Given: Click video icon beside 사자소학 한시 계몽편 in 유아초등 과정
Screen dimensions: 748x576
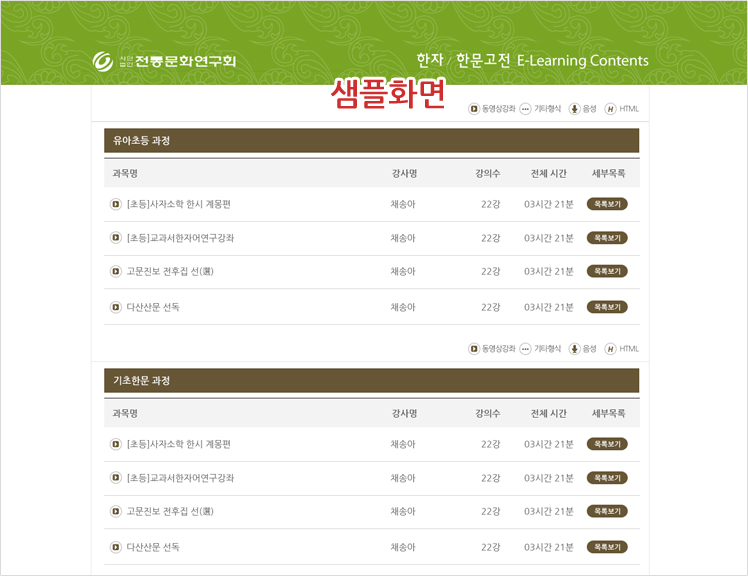Looking at the screenshot, I should 115,204.
